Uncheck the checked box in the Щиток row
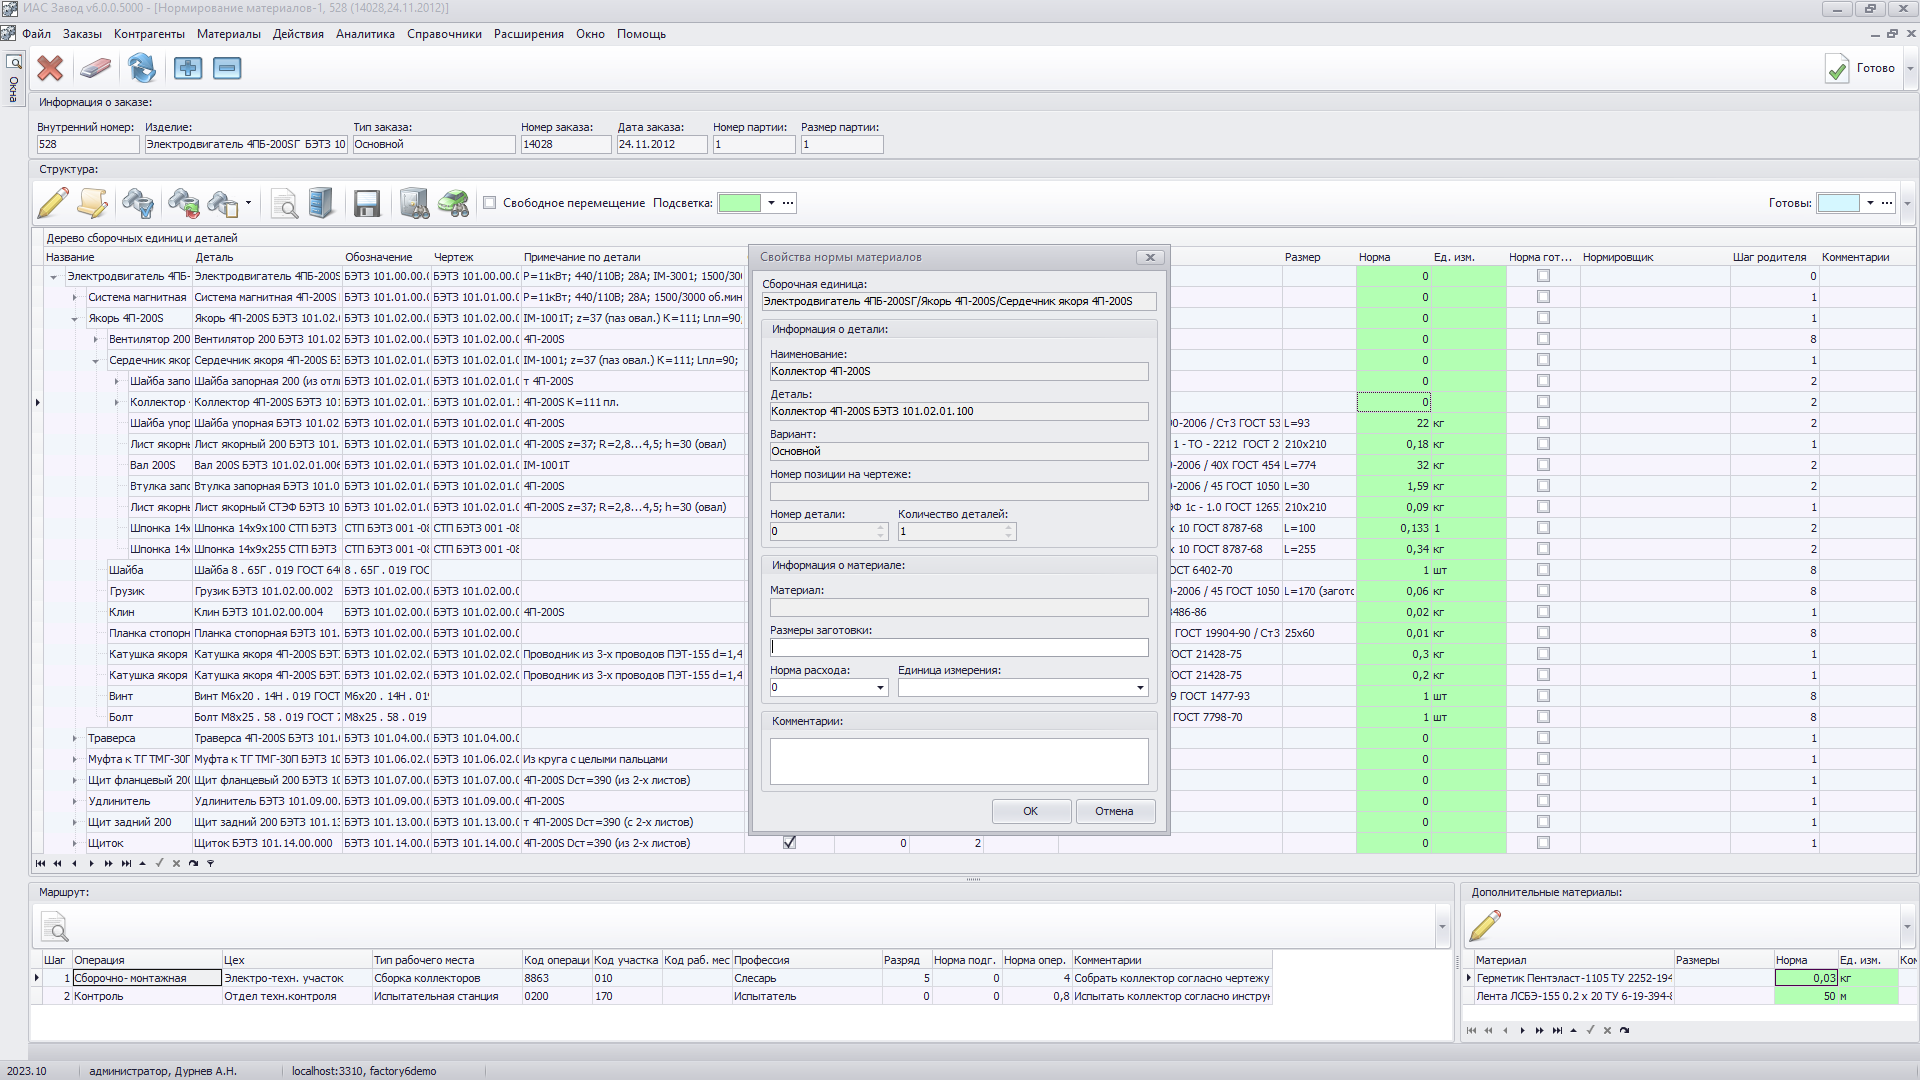The height and width of the screenshot is (1080, 1920). pyautogui.click(x=789, y=843)
